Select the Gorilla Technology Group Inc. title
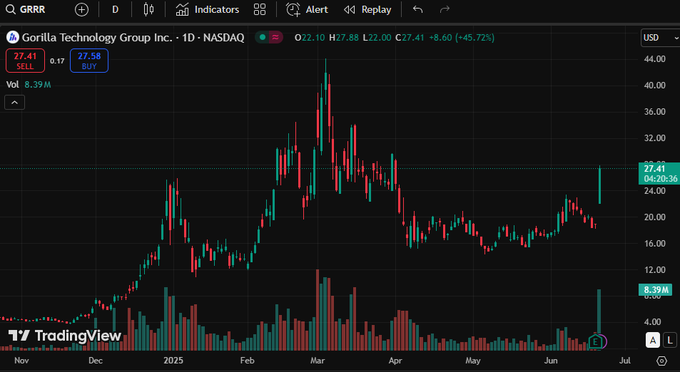This screenshot has height=372, width=680. coord(133,38)
